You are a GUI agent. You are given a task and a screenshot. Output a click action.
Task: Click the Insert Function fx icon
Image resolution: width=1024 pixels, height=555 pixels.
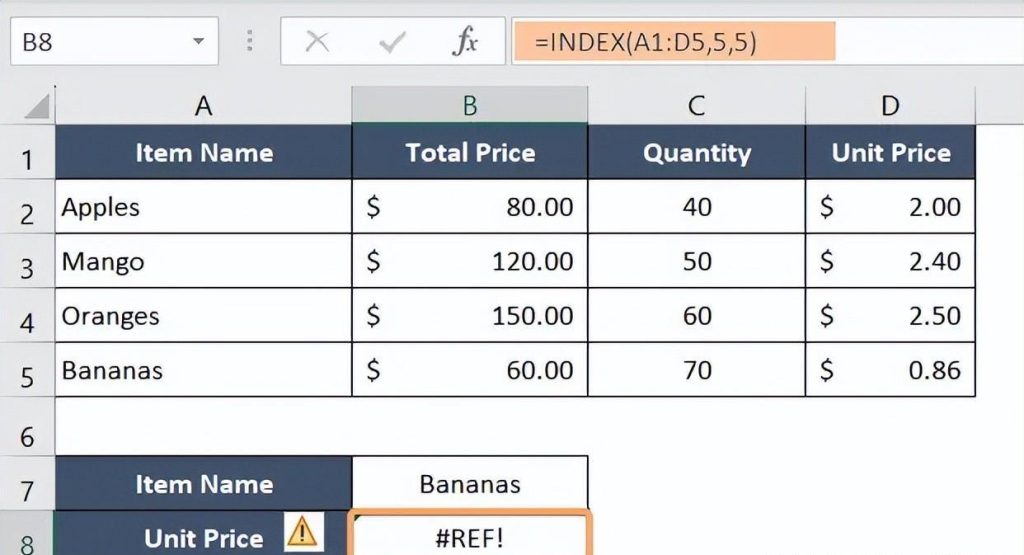coord(465,43)
